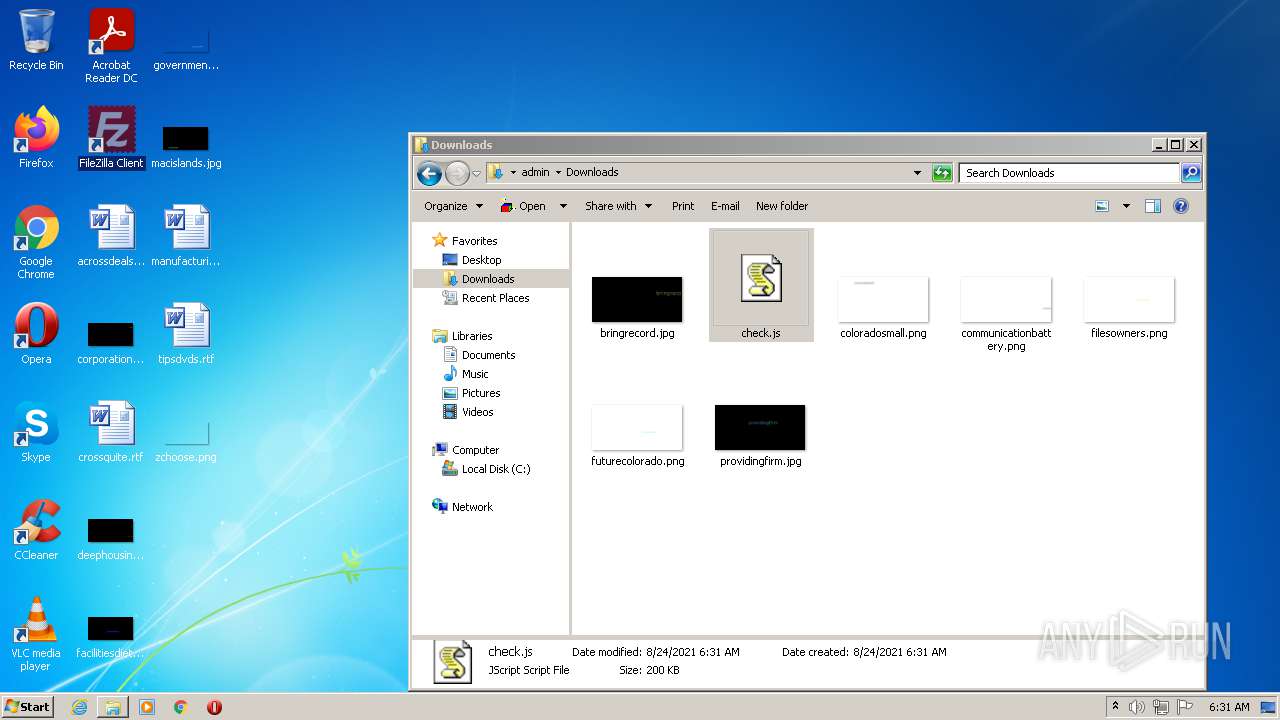Open Skype desktop shortcut
This screenshot has width=1280, height=720.
tap(36, 431)
